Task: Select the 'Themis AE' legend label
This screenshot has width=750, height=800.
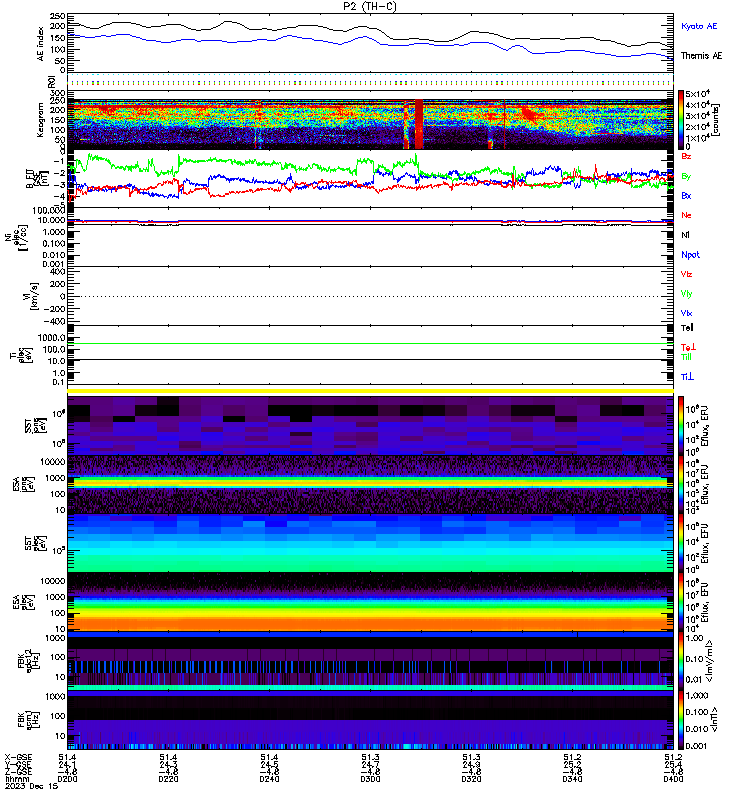Action: [x=701, y=56]
